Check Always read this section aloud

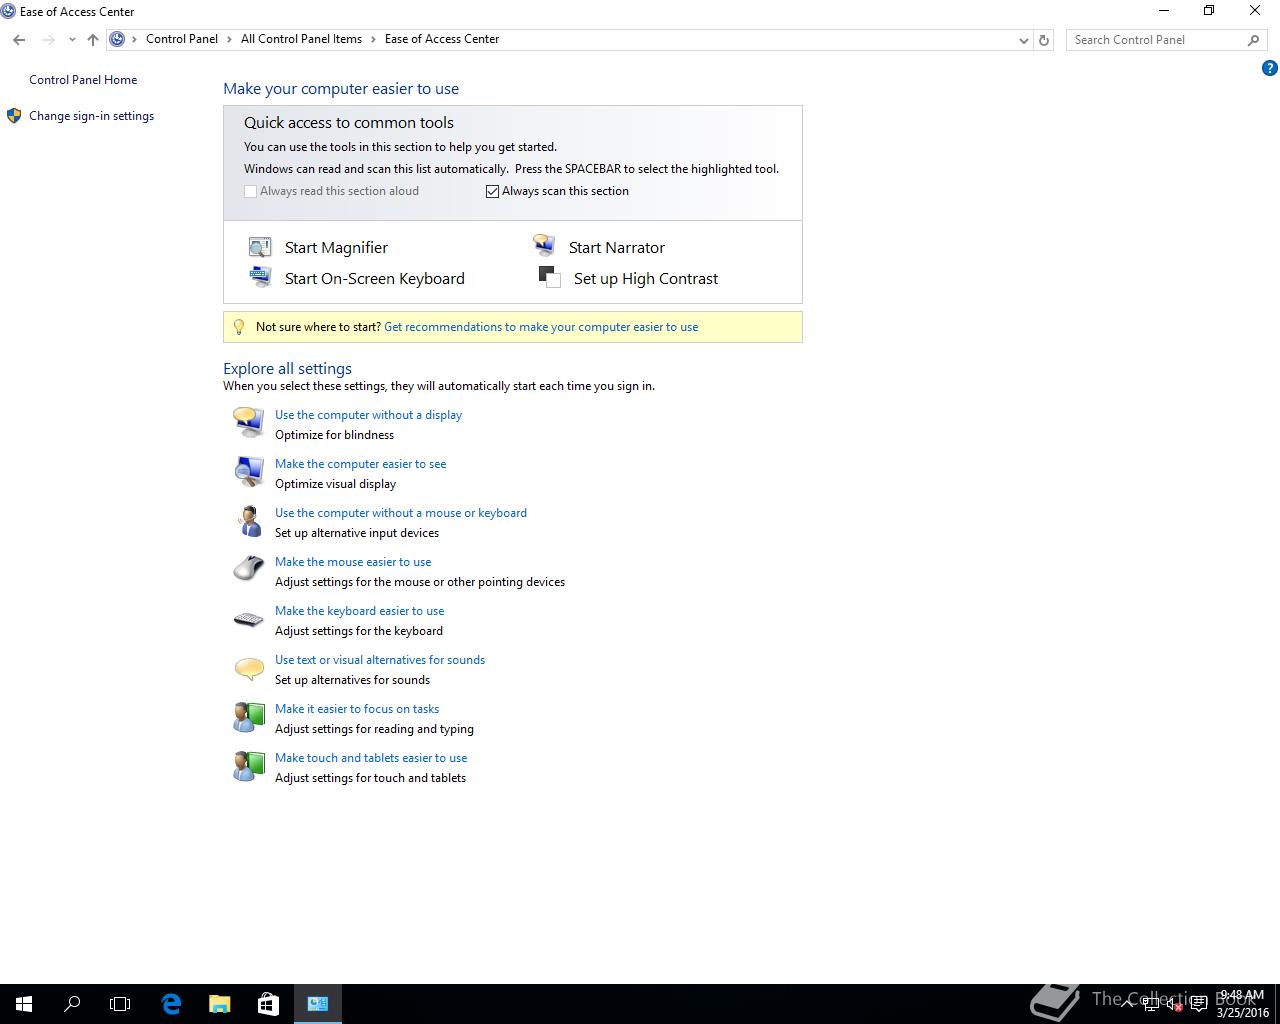point(250,191)
